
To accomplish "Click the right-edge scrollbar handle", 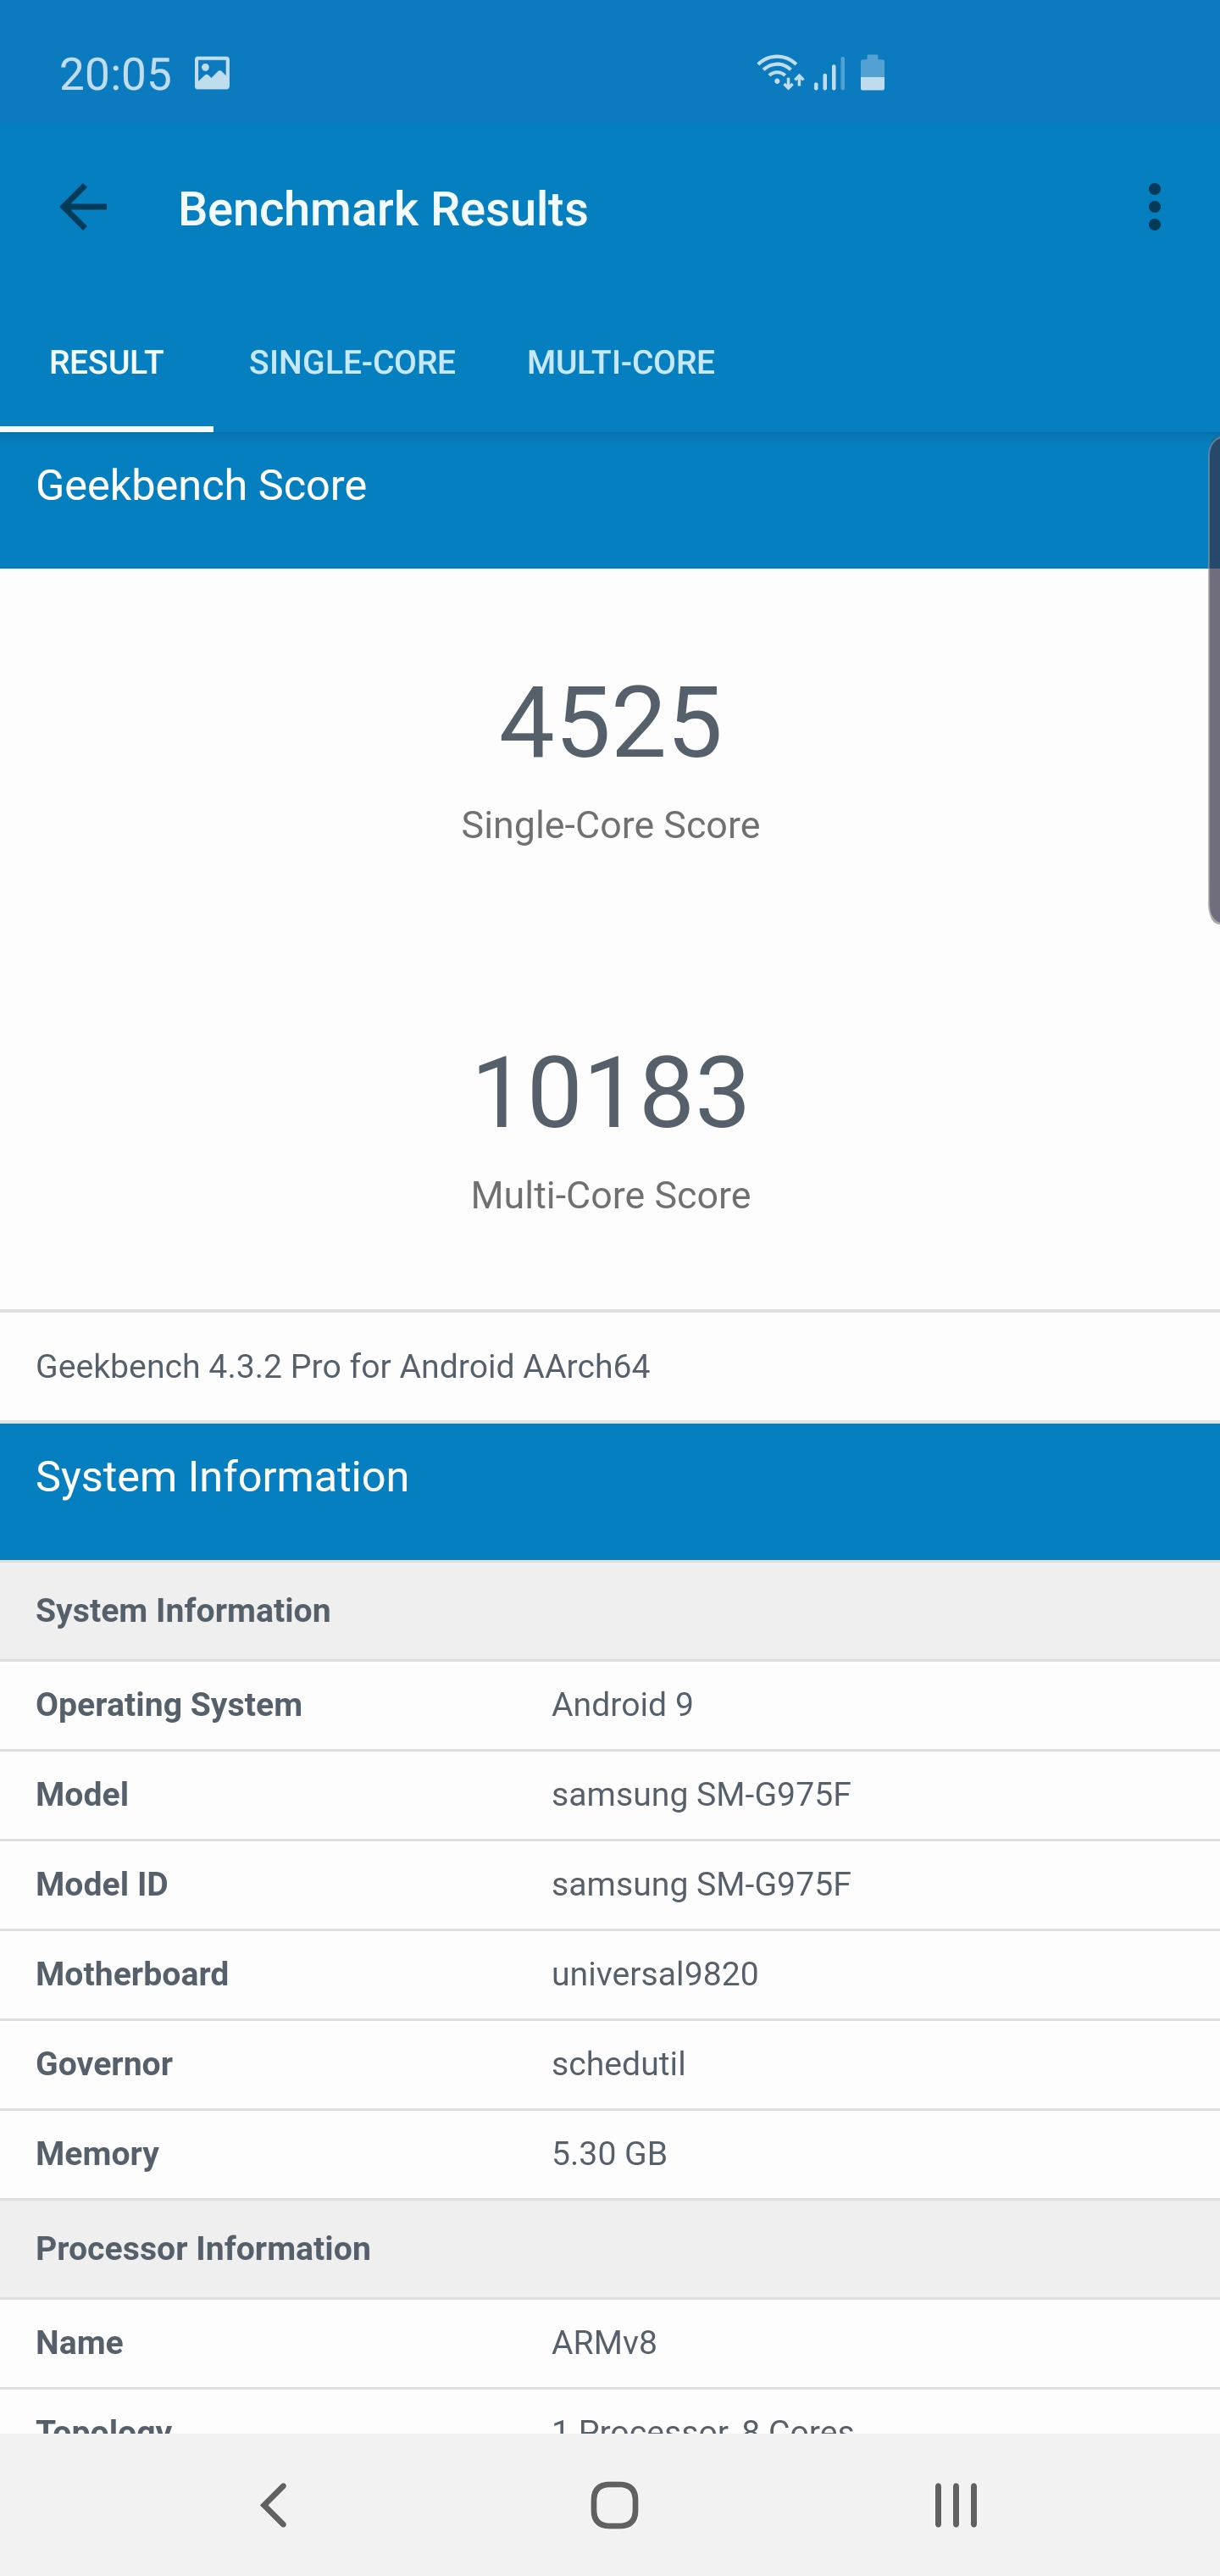I will [1213, 680].
